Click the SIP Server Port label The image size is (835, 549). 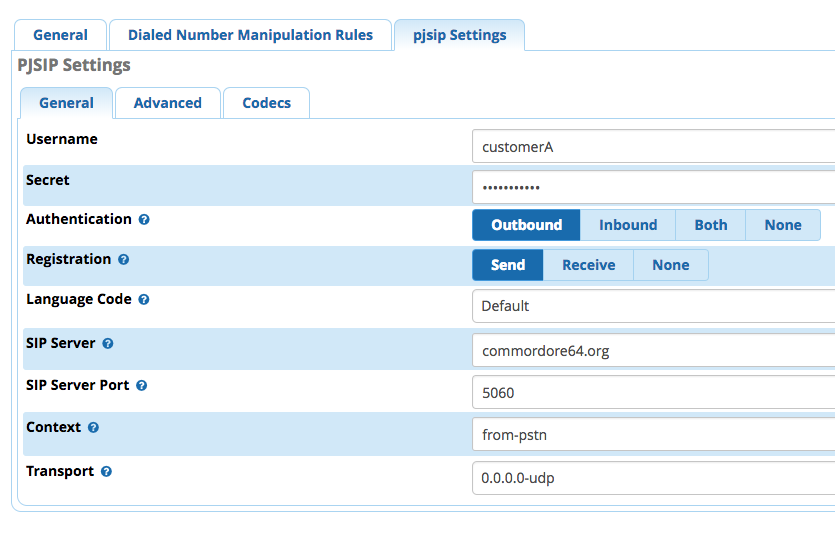click(78, 385)
